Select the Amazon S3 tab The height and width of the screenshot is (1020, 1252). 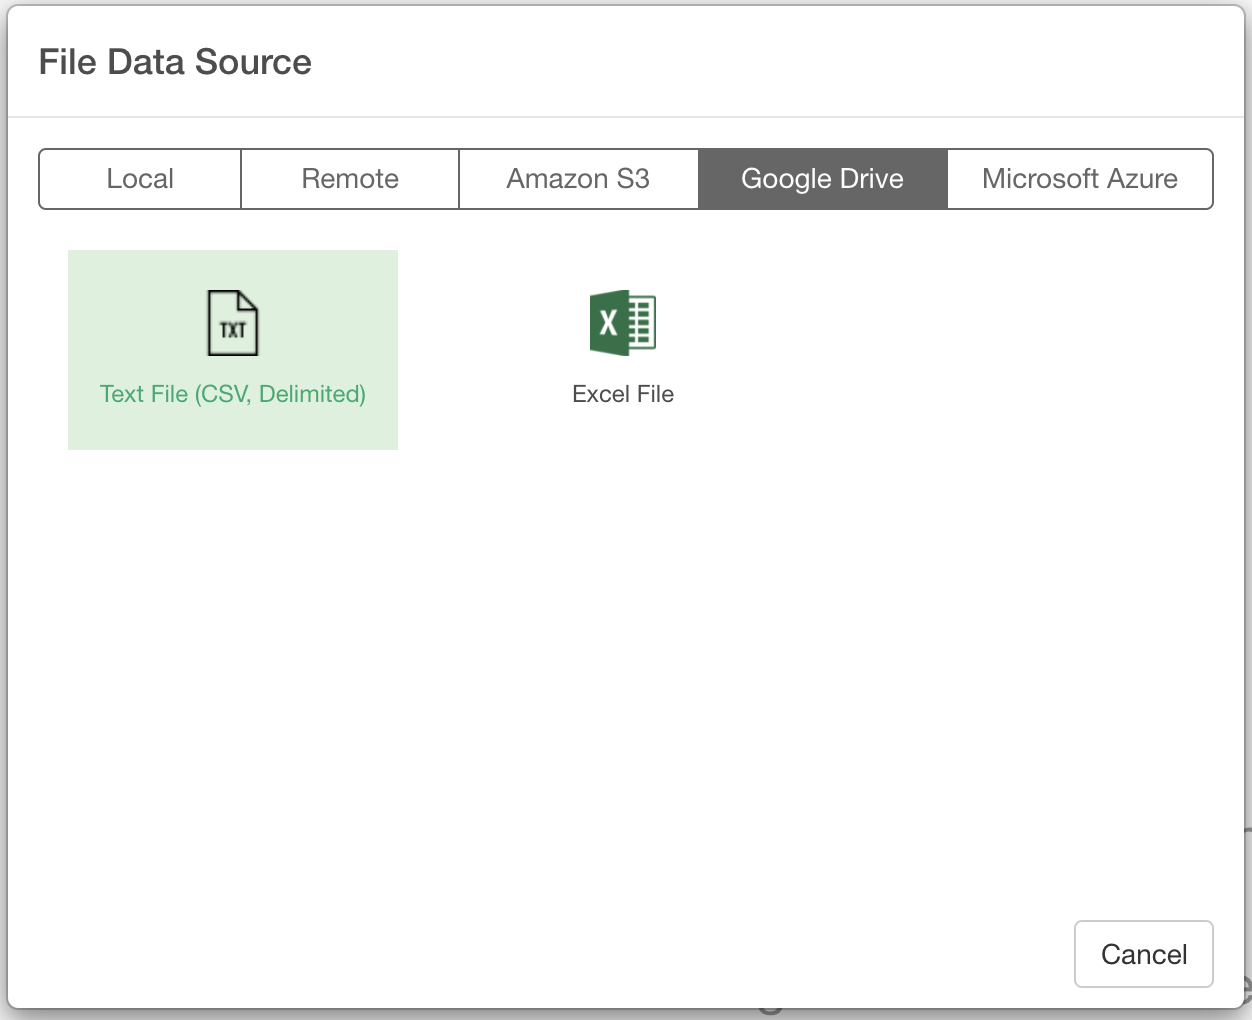tap(578, 179)
